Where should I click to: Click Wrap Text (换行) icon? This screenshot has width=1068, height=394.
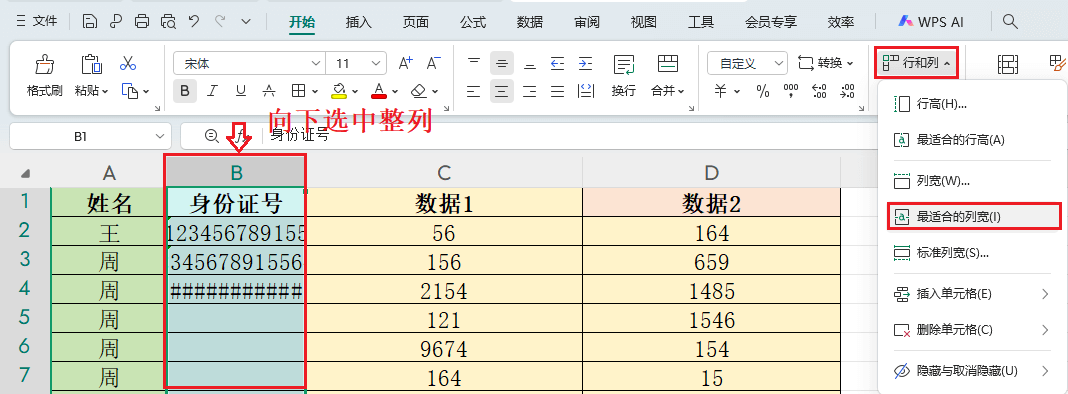[623, 65]
